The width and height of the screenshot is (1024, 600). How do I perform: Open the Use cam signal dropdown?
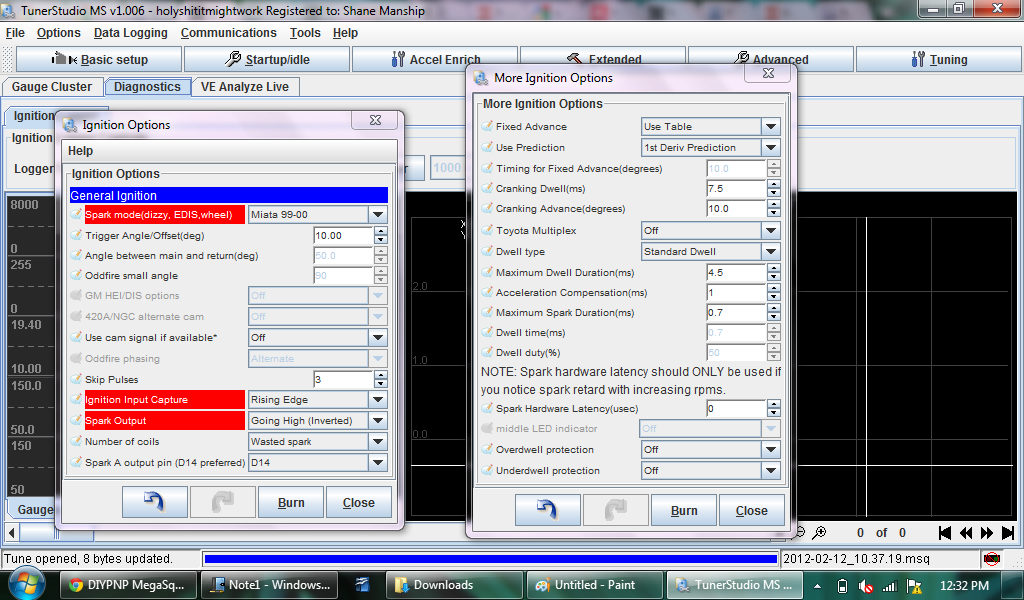(x=377, y=337)
